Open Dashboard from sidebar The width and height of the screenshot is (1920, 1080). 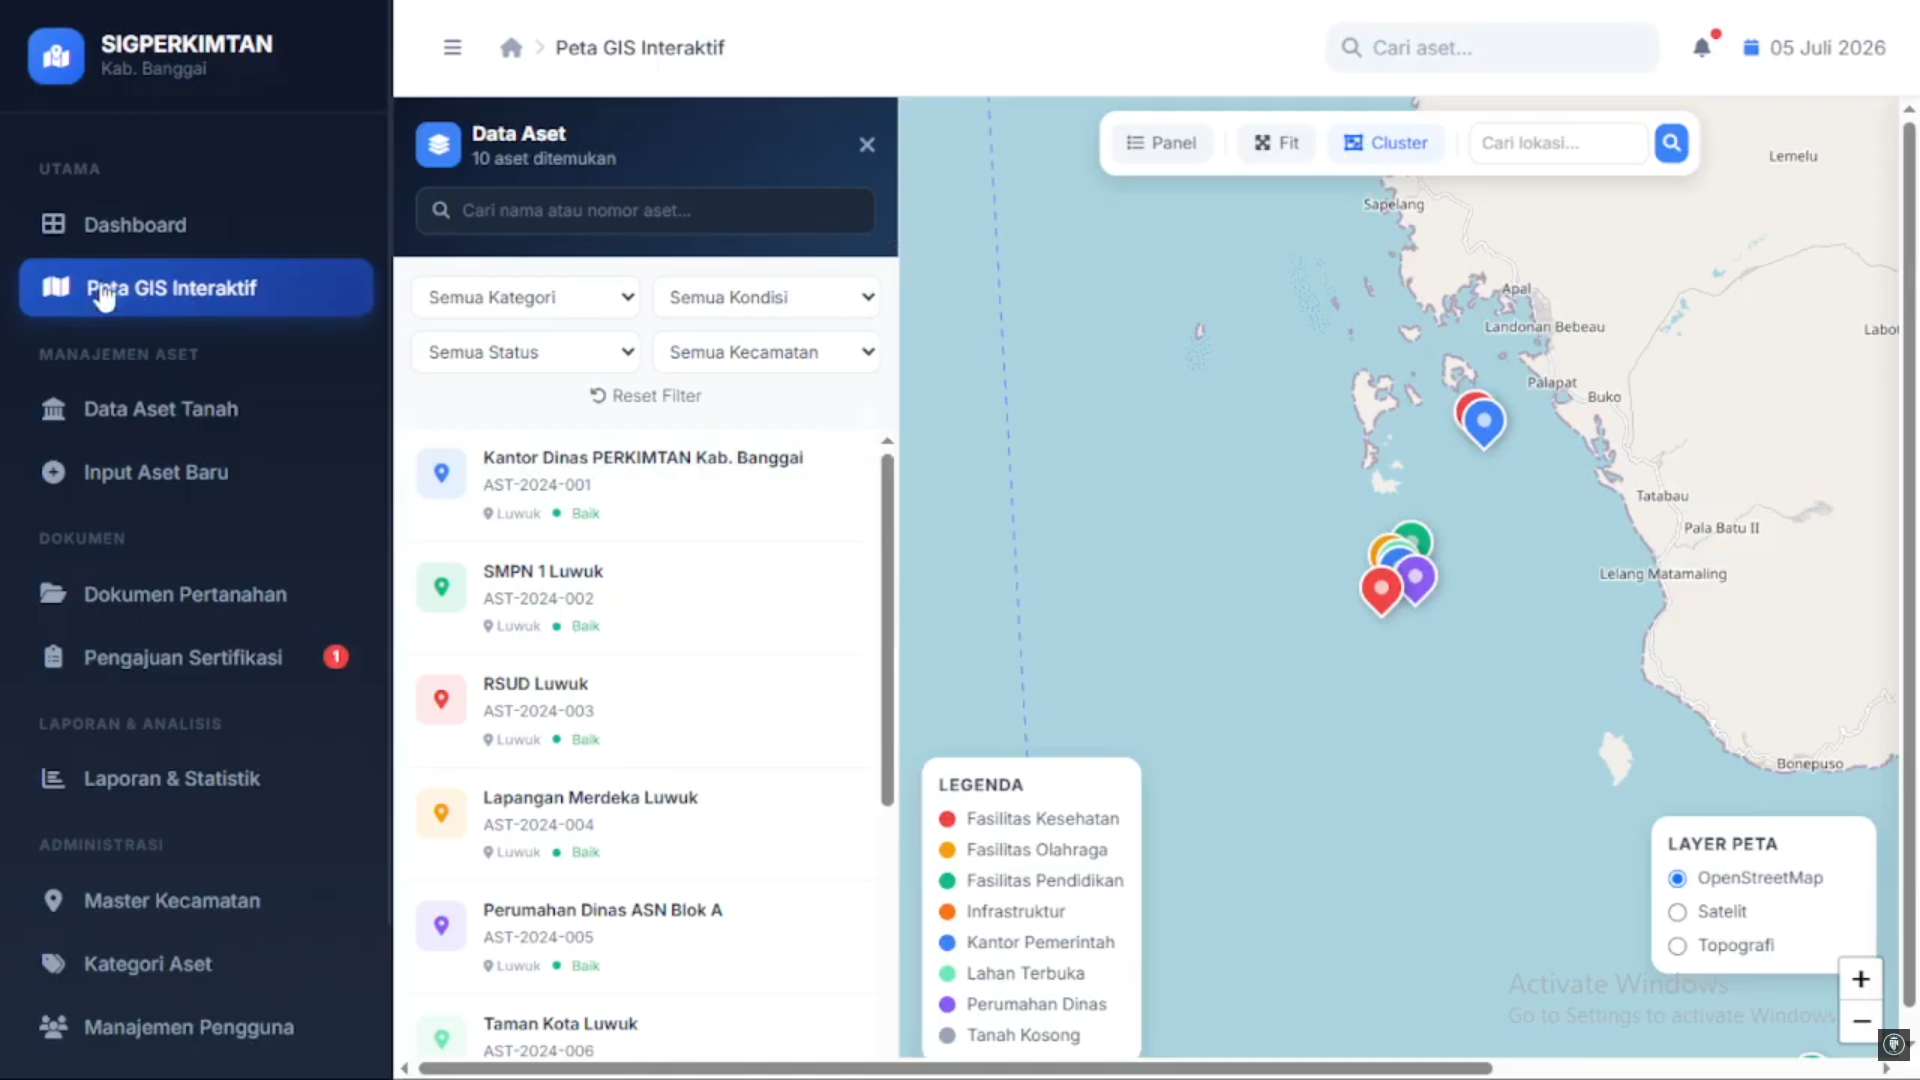[196, 225]
